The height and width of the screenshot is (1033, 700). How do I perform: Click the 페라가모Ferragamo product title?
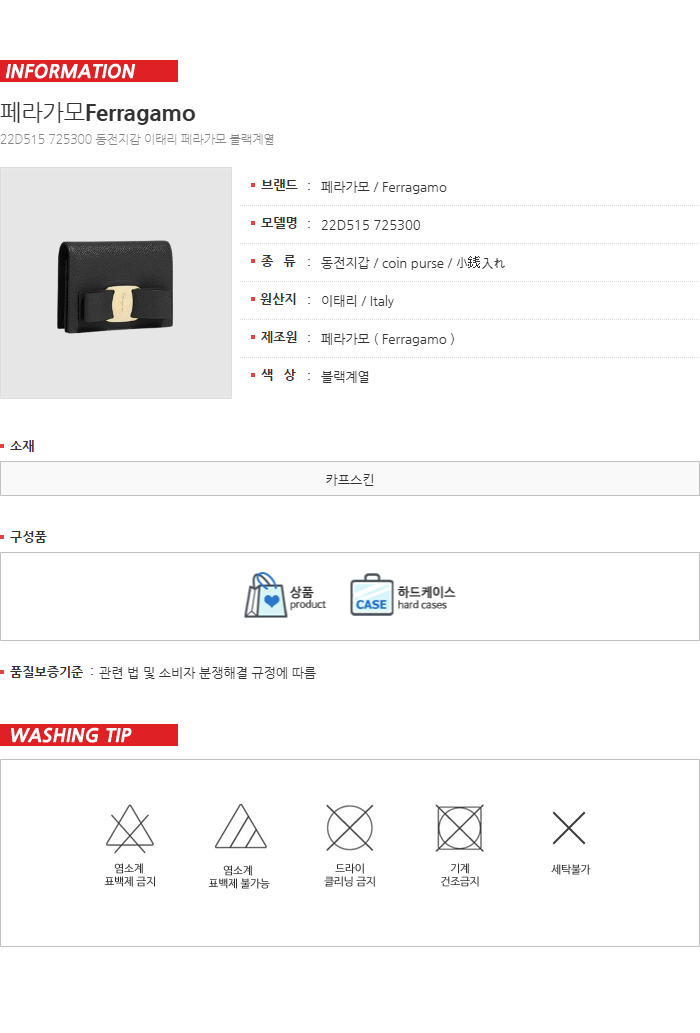point(97,113)
